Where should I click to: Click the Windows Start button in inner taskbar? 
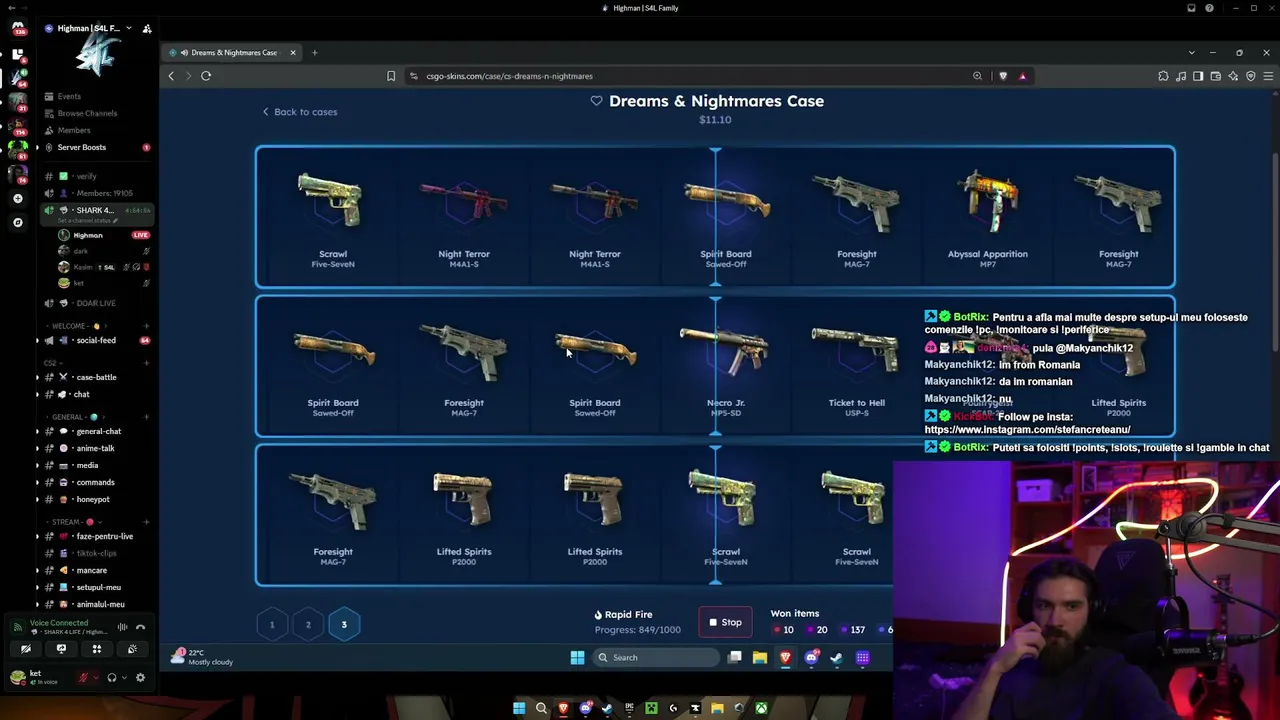point(577,658)
